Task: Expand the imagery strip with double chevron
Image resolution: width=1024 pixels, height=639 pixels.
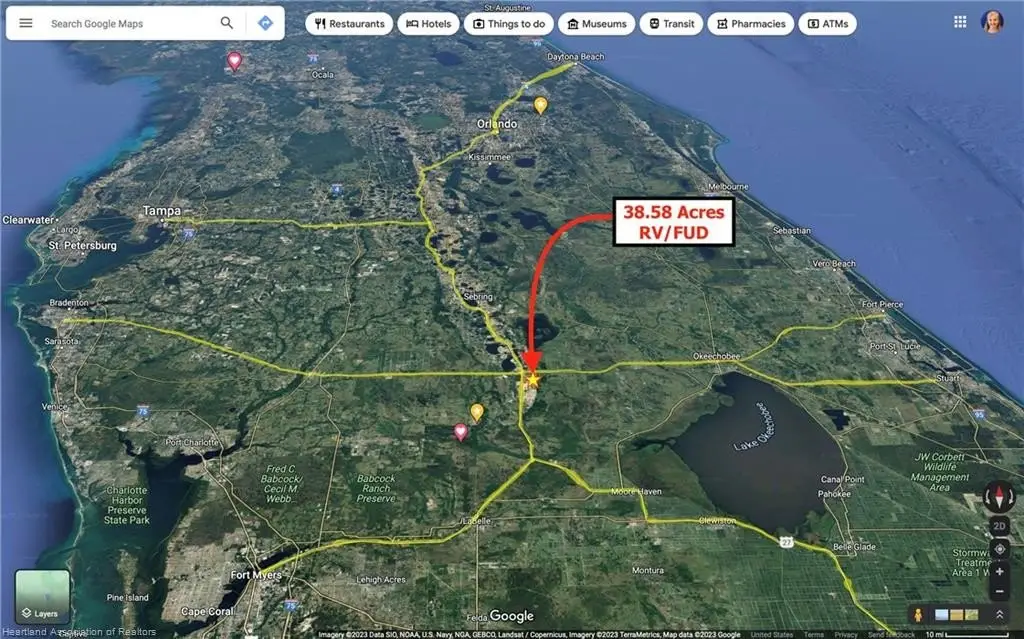Action: [999, 615]
